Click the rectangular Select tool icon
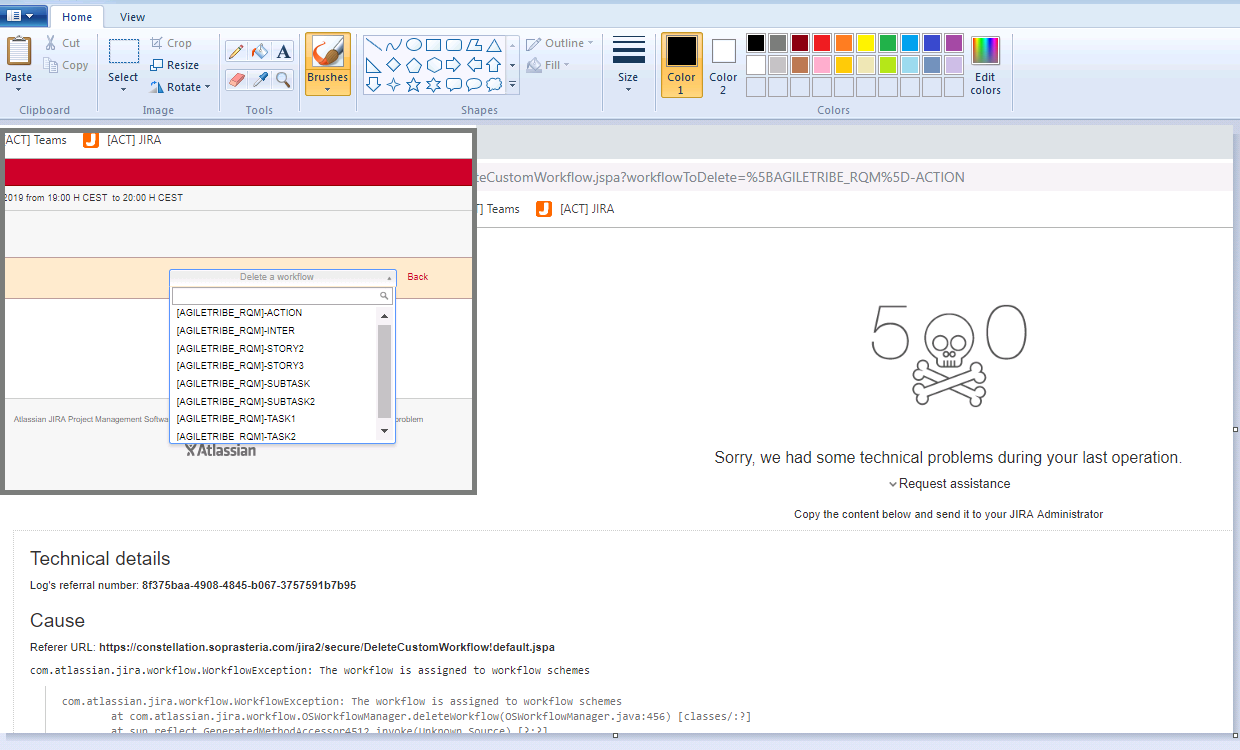 coord(123,52)
